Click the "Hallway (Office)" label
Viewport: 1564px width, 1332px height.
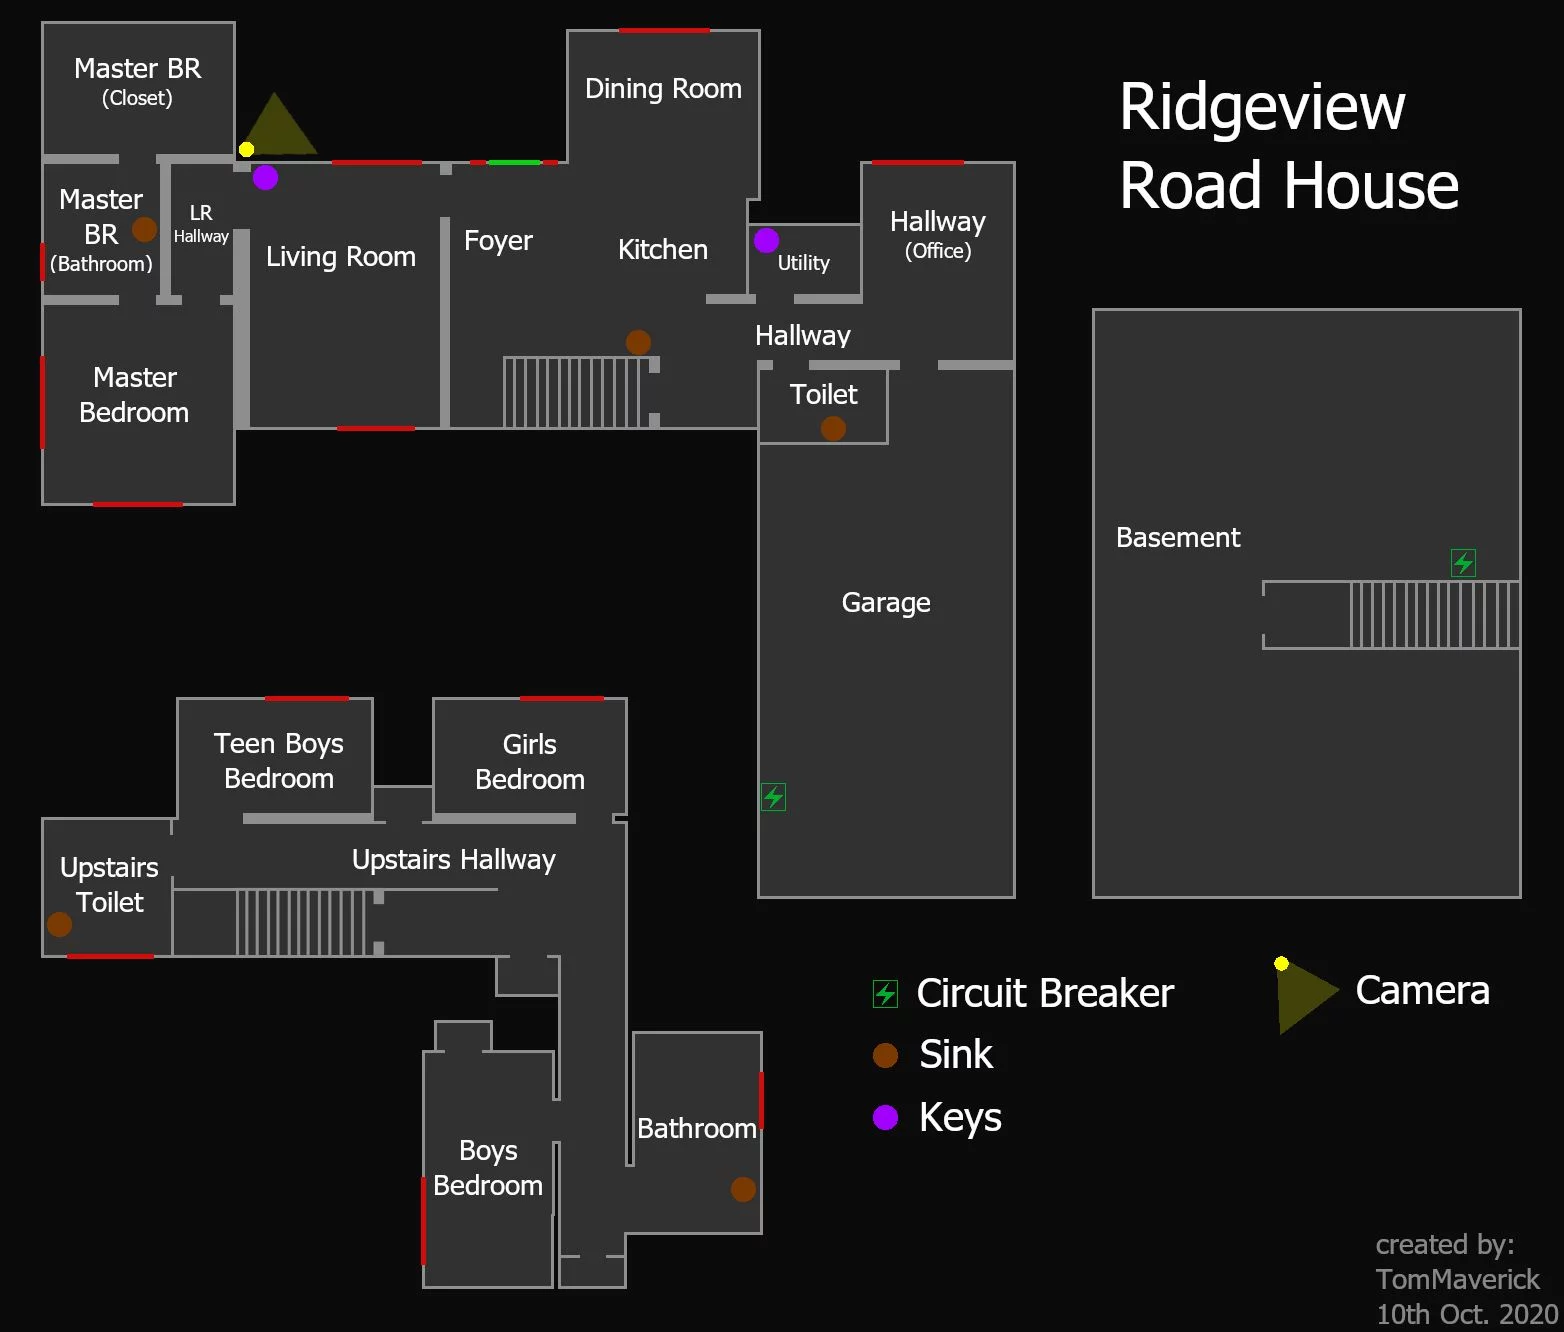point(938,235)
